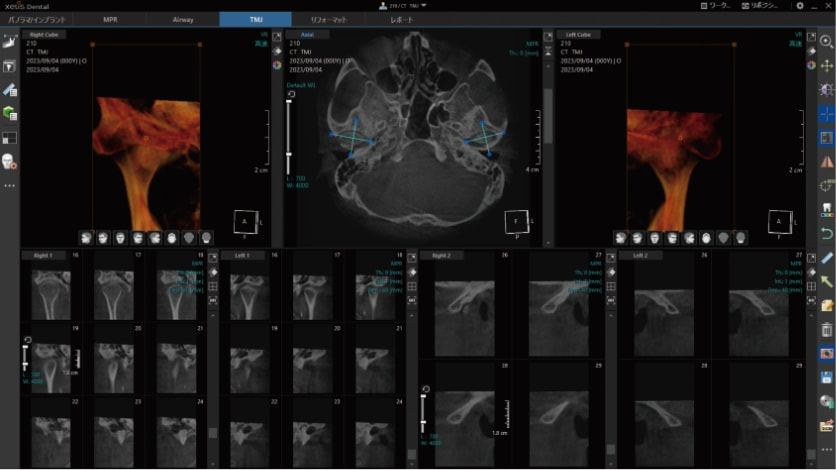Open the patient 210 CT TMJ dropdown
836x470 pixels.
pyautogui.click(x=404, y=6)
